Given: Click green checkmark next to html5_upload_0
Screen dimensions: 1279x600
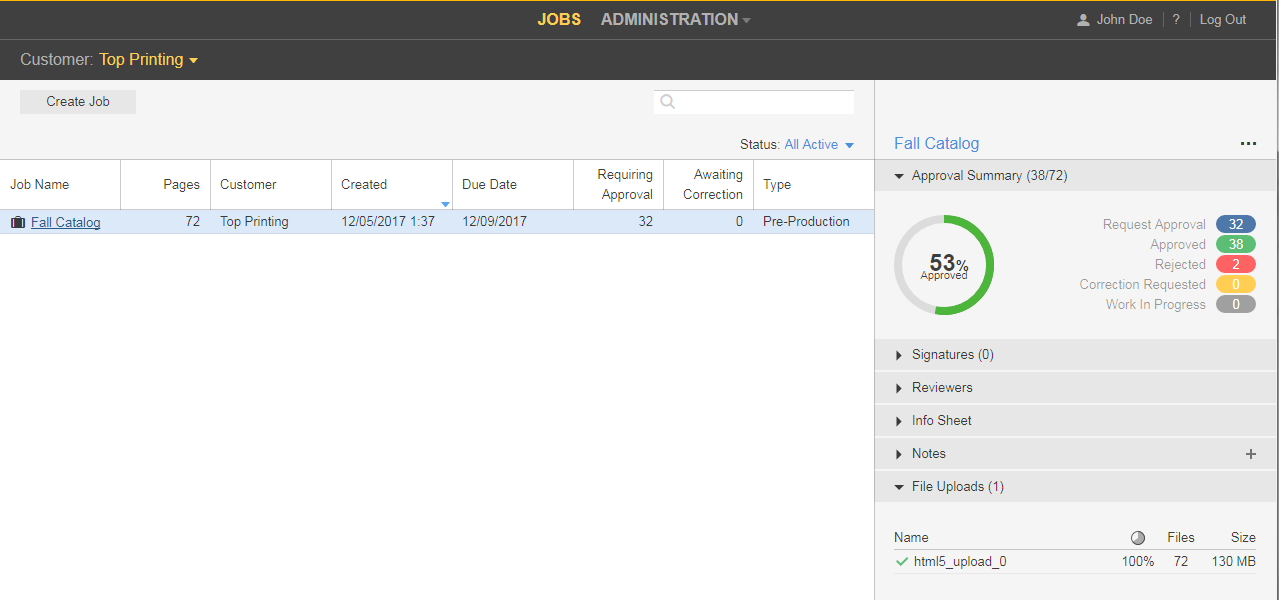Looking at the screenshot, I should [x=902, y=562].
